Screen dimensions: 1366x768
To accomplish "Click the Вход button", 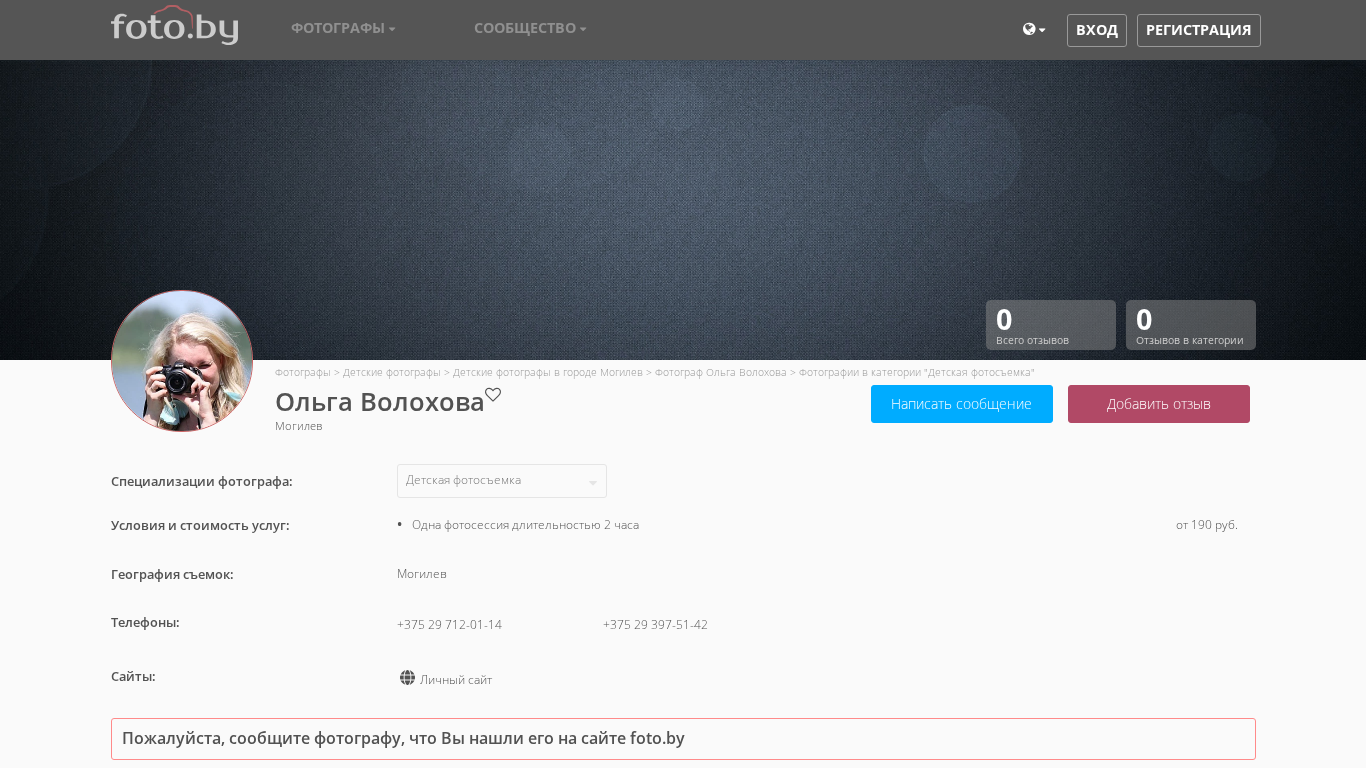I will tap(1096, 30).
